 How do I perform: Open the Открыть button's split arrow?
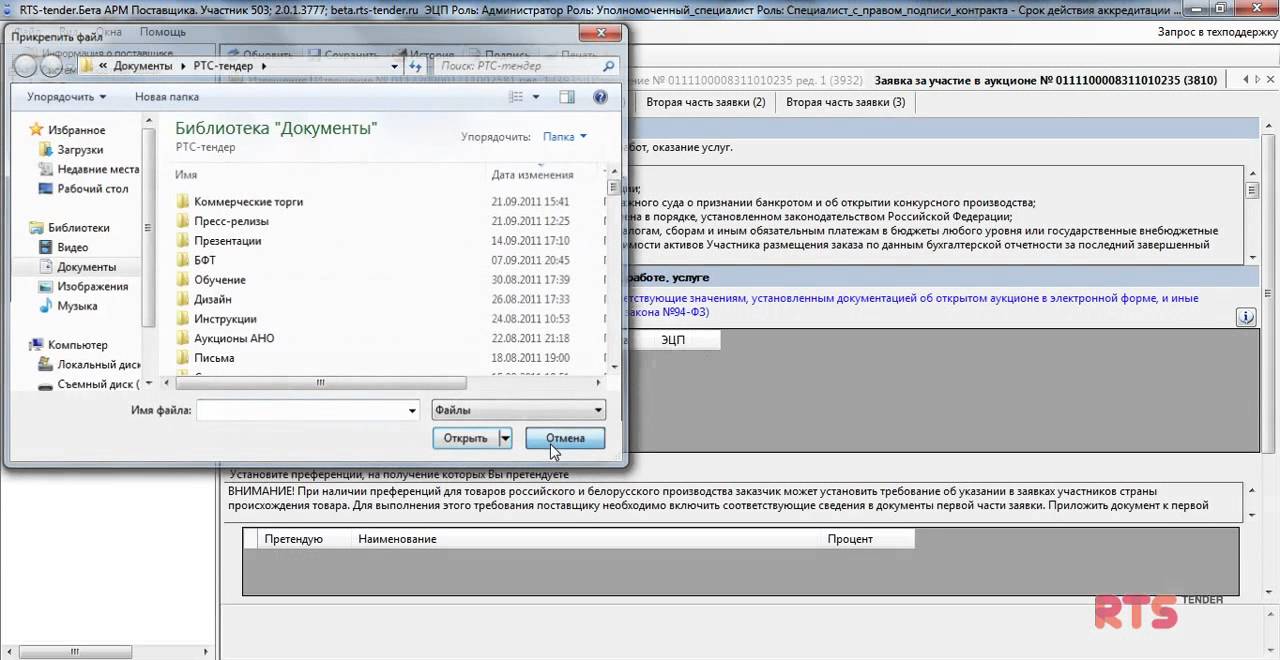pyautogui.click(x=505, y=438)
